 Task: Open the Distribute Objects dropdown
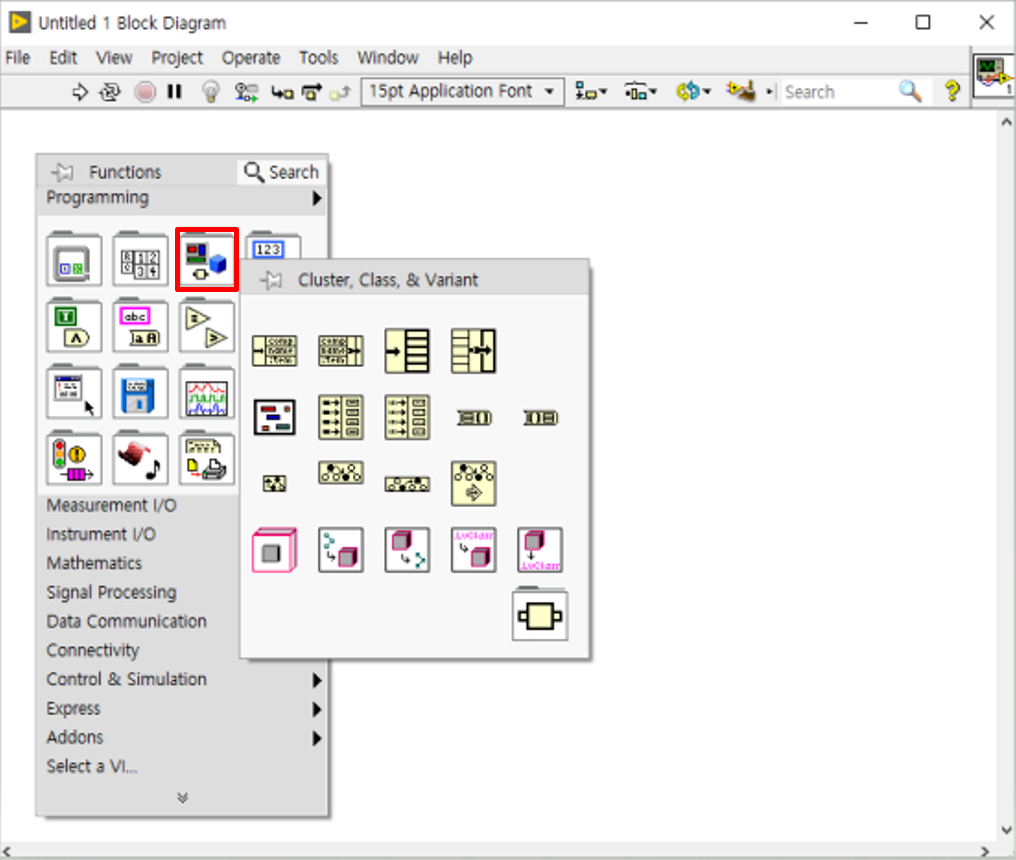click(640, 92)
